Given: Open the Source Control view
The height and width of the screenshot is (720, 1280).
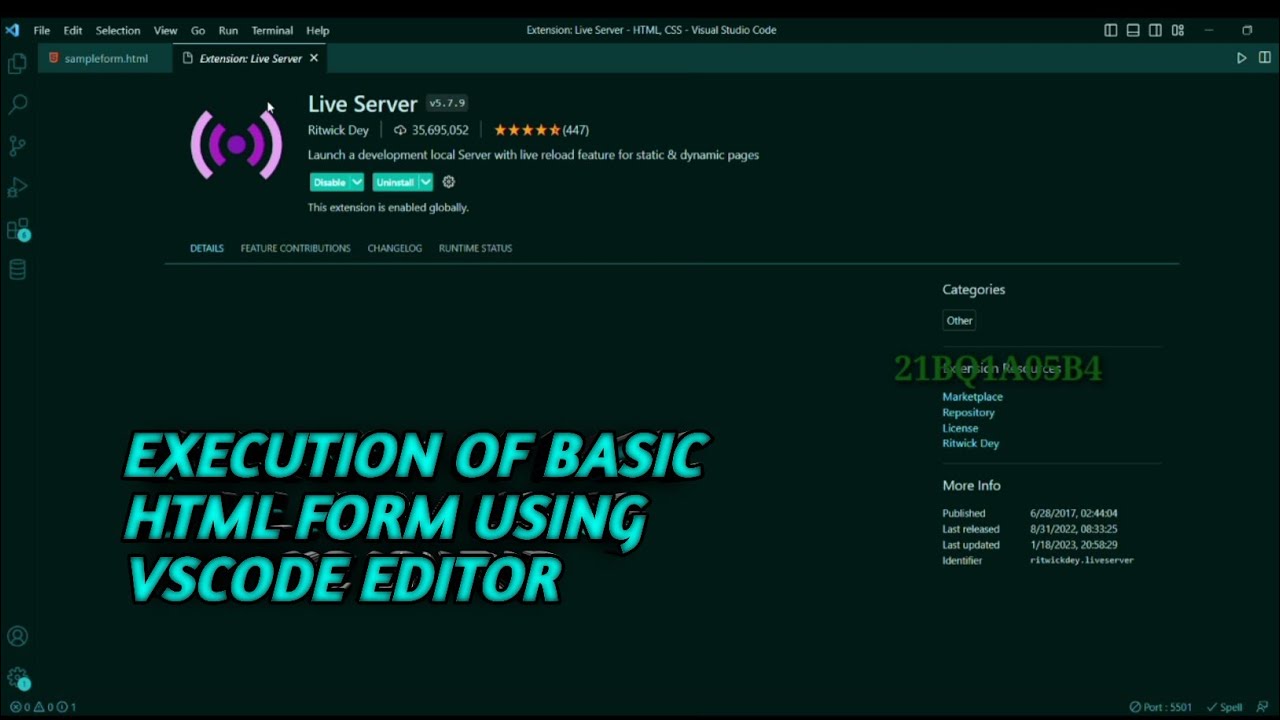Looking at the screenshot, I should 17,146.
